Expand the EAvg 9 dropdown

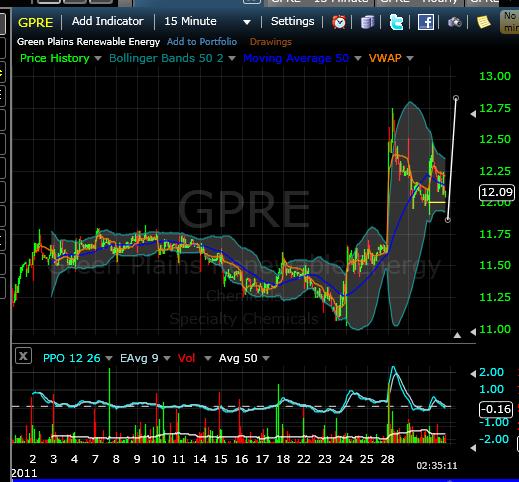click(x=167, y=358)
